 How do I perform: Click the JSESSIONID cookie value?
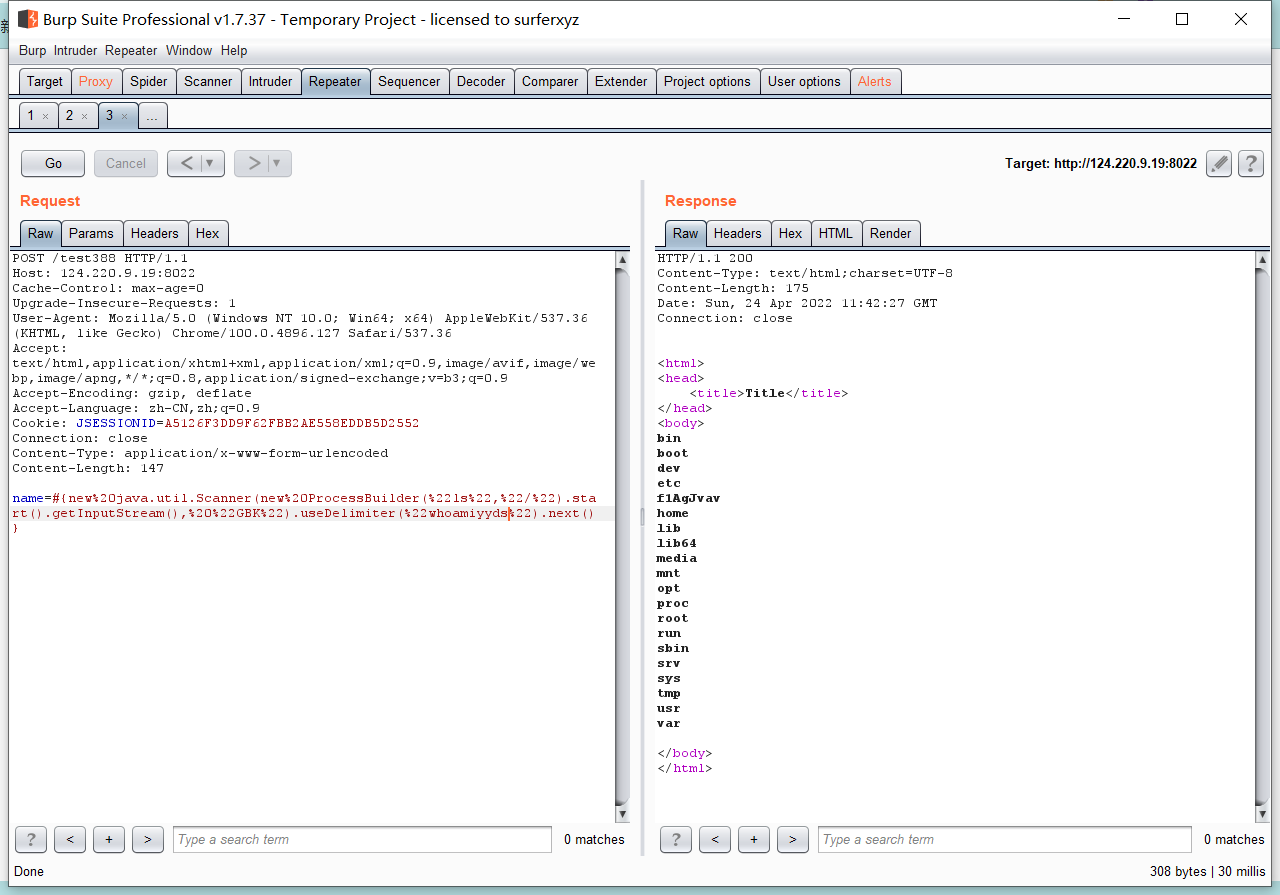[x=292, y=423]
